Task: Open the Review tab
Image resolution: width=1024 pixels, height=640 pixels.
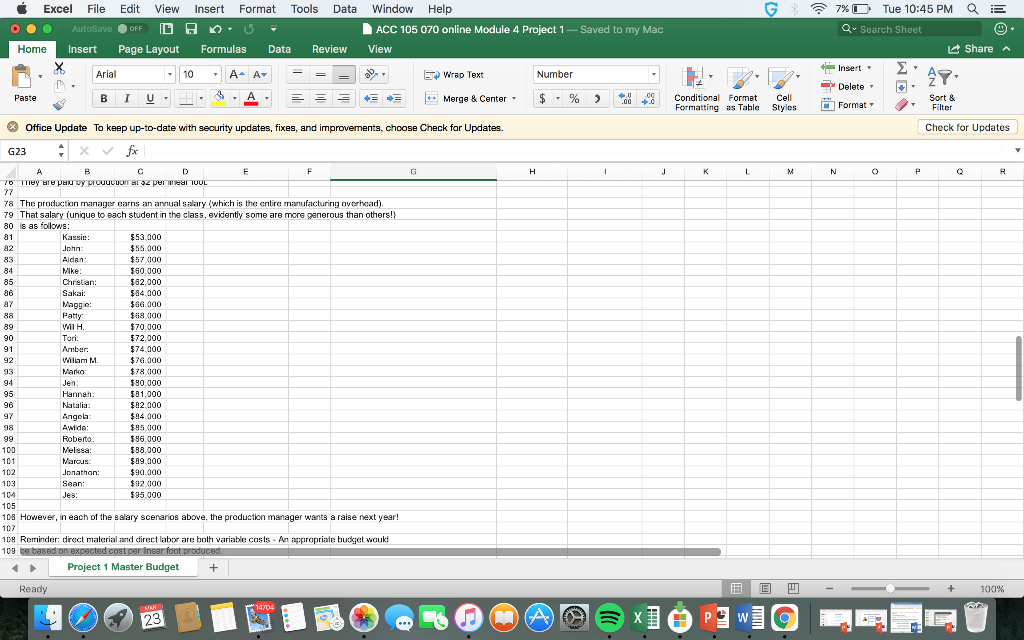Action: tap(329, 49)
